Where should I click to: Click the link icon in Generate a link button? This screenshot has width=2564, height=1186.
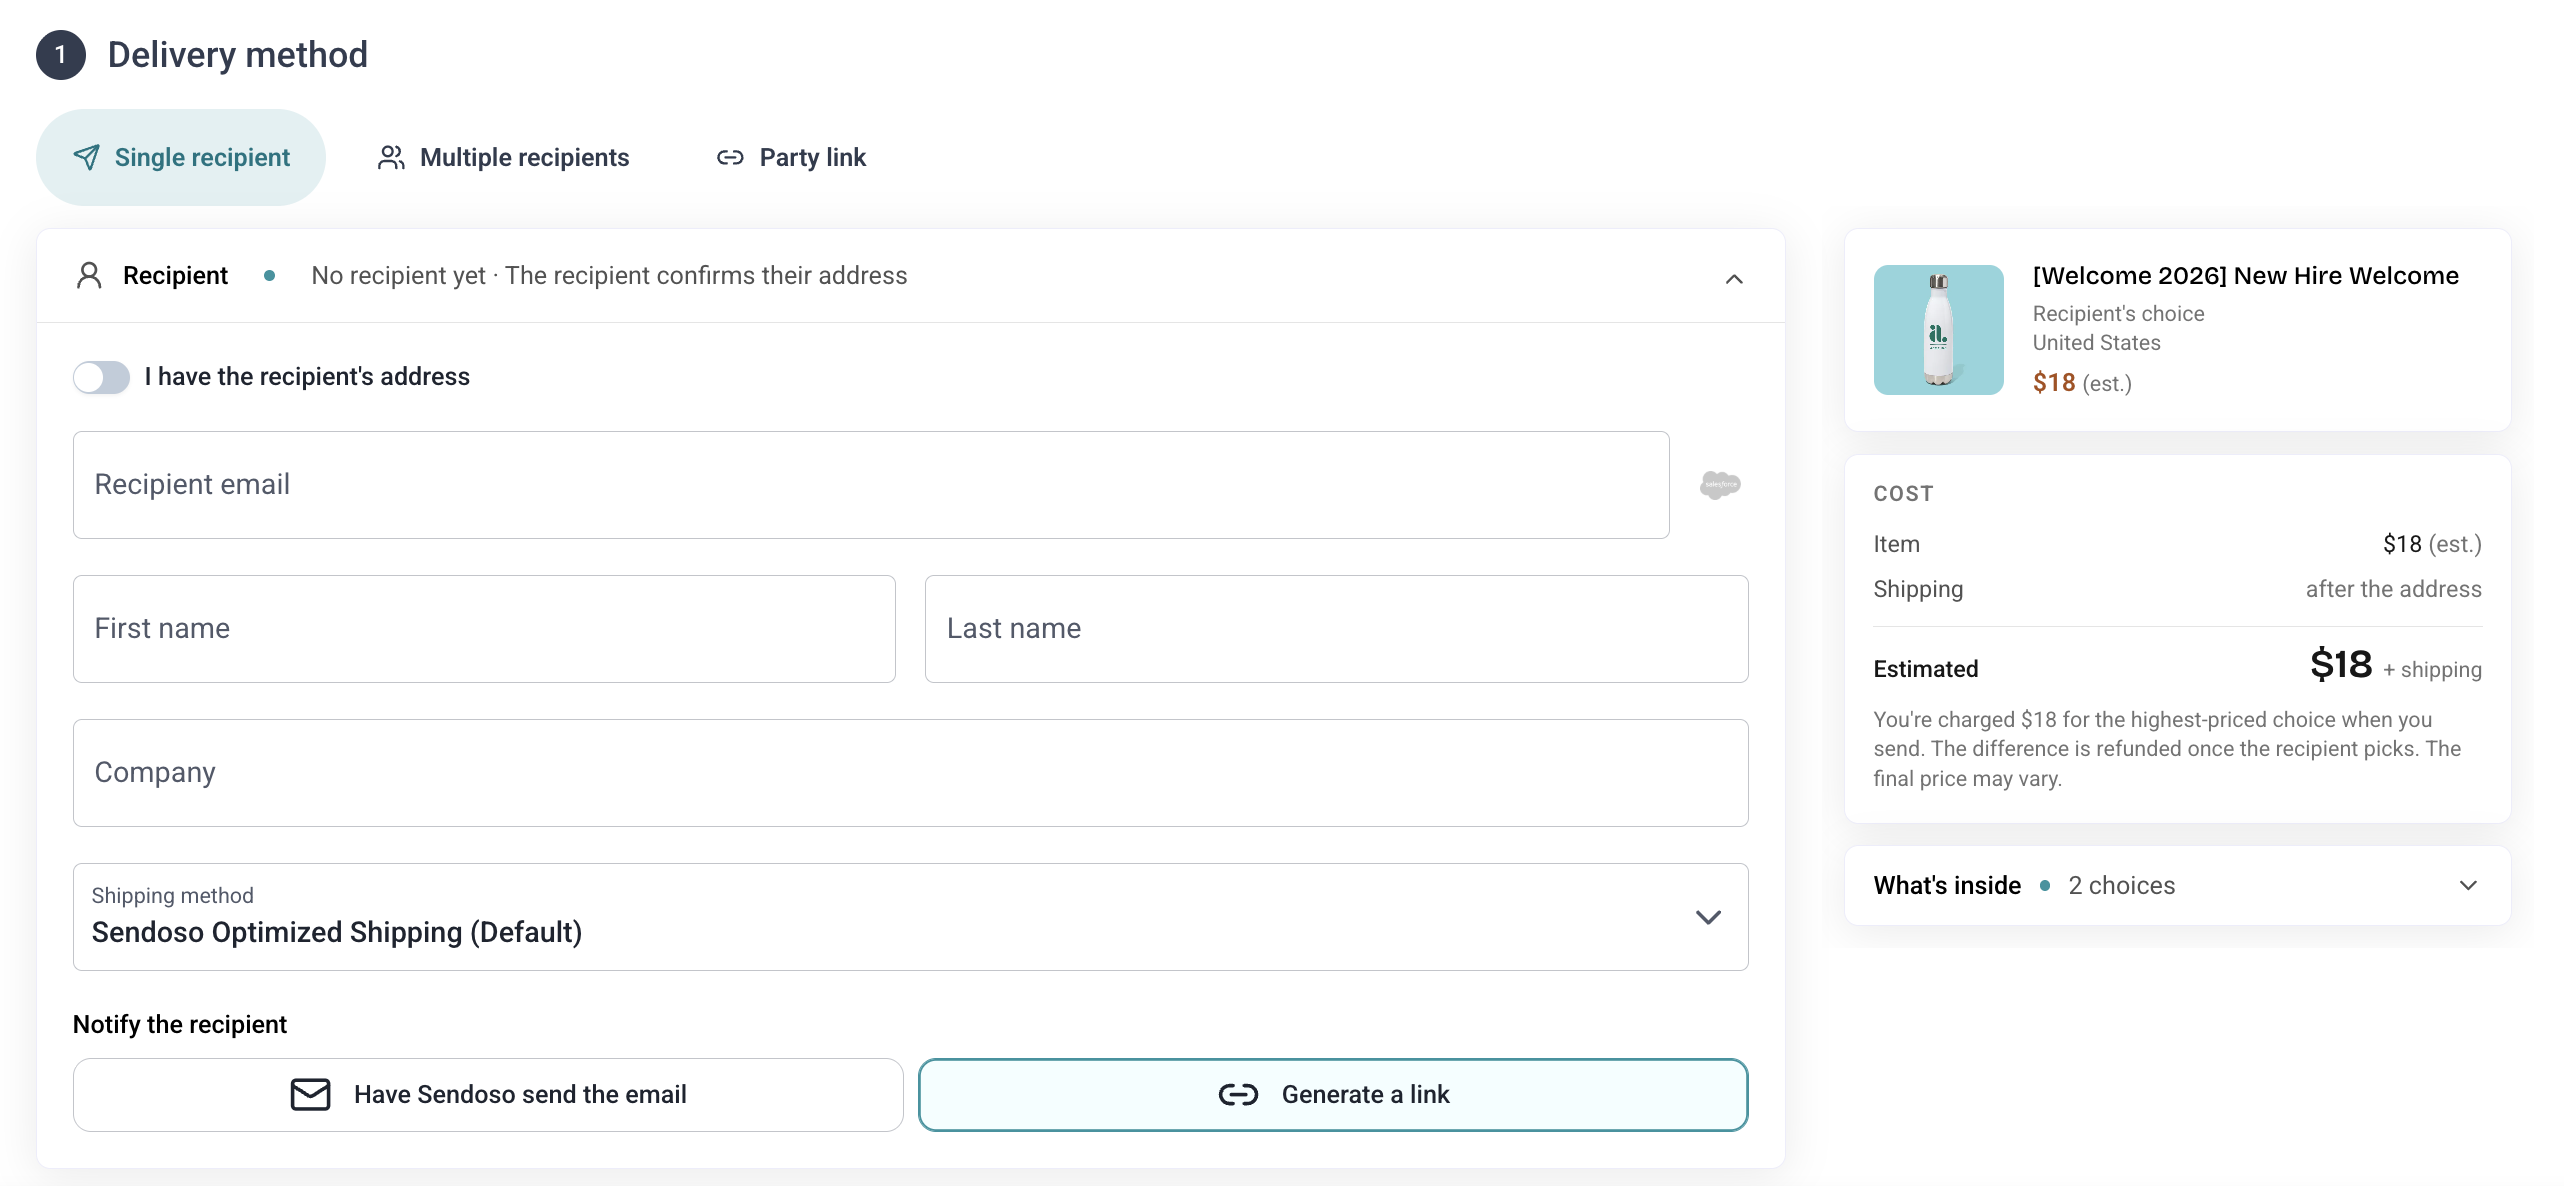(1238, 1094)
